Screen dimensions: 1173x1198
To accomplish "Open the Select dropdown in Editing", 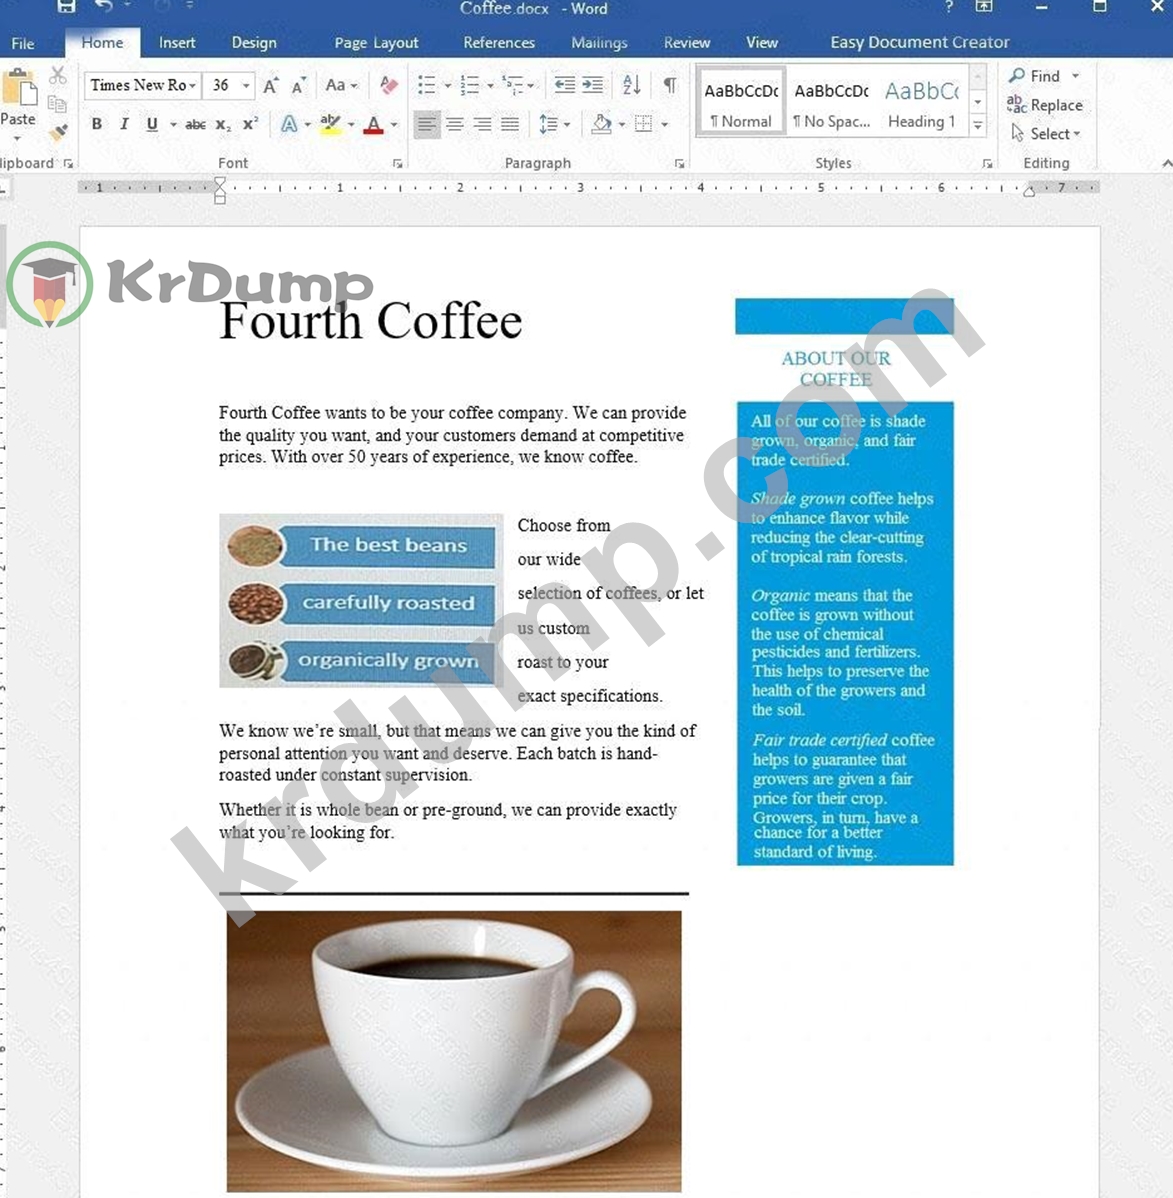I will [1045, 134].
